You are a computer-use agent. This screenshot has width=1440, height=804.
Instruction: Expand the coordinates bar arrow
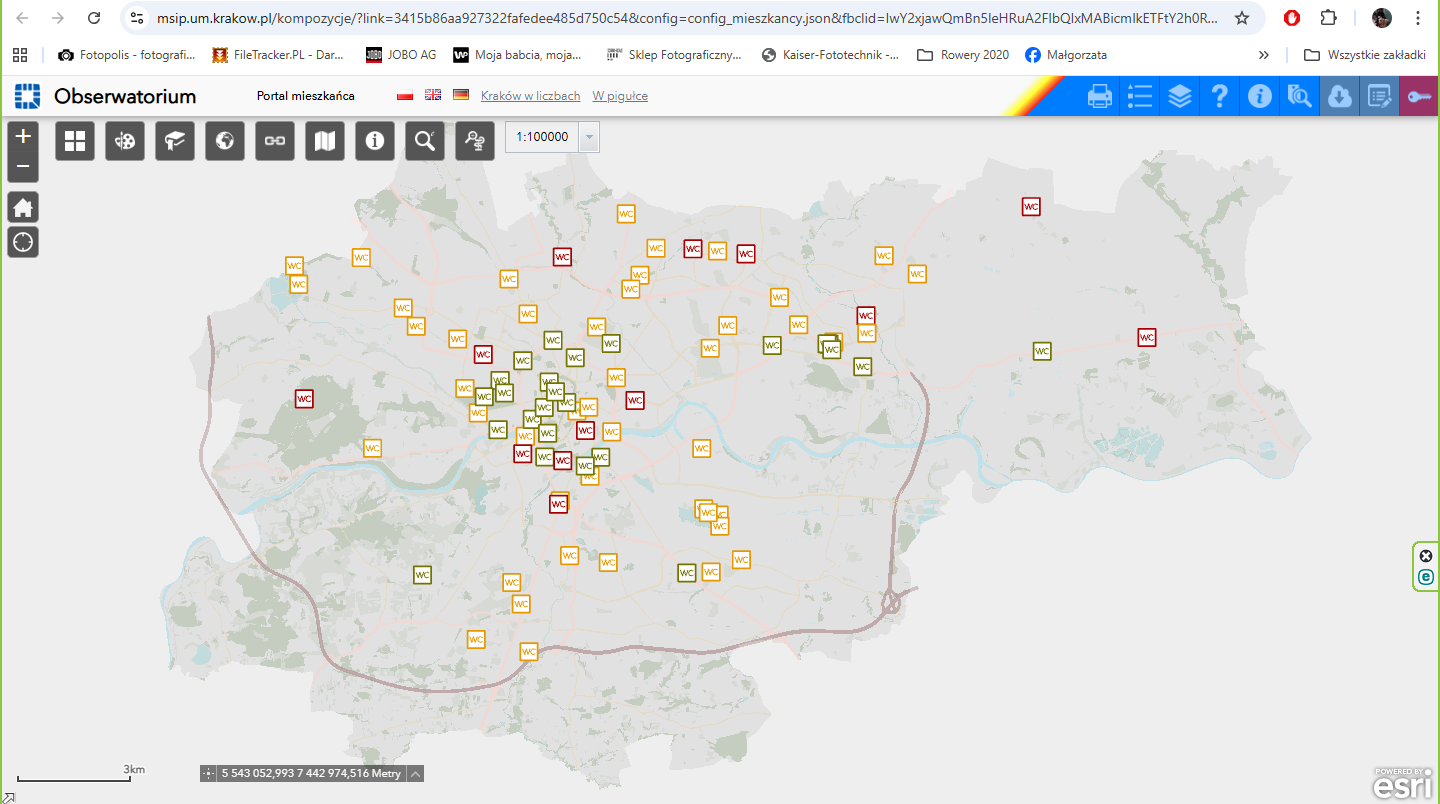(x=415, y=773)
